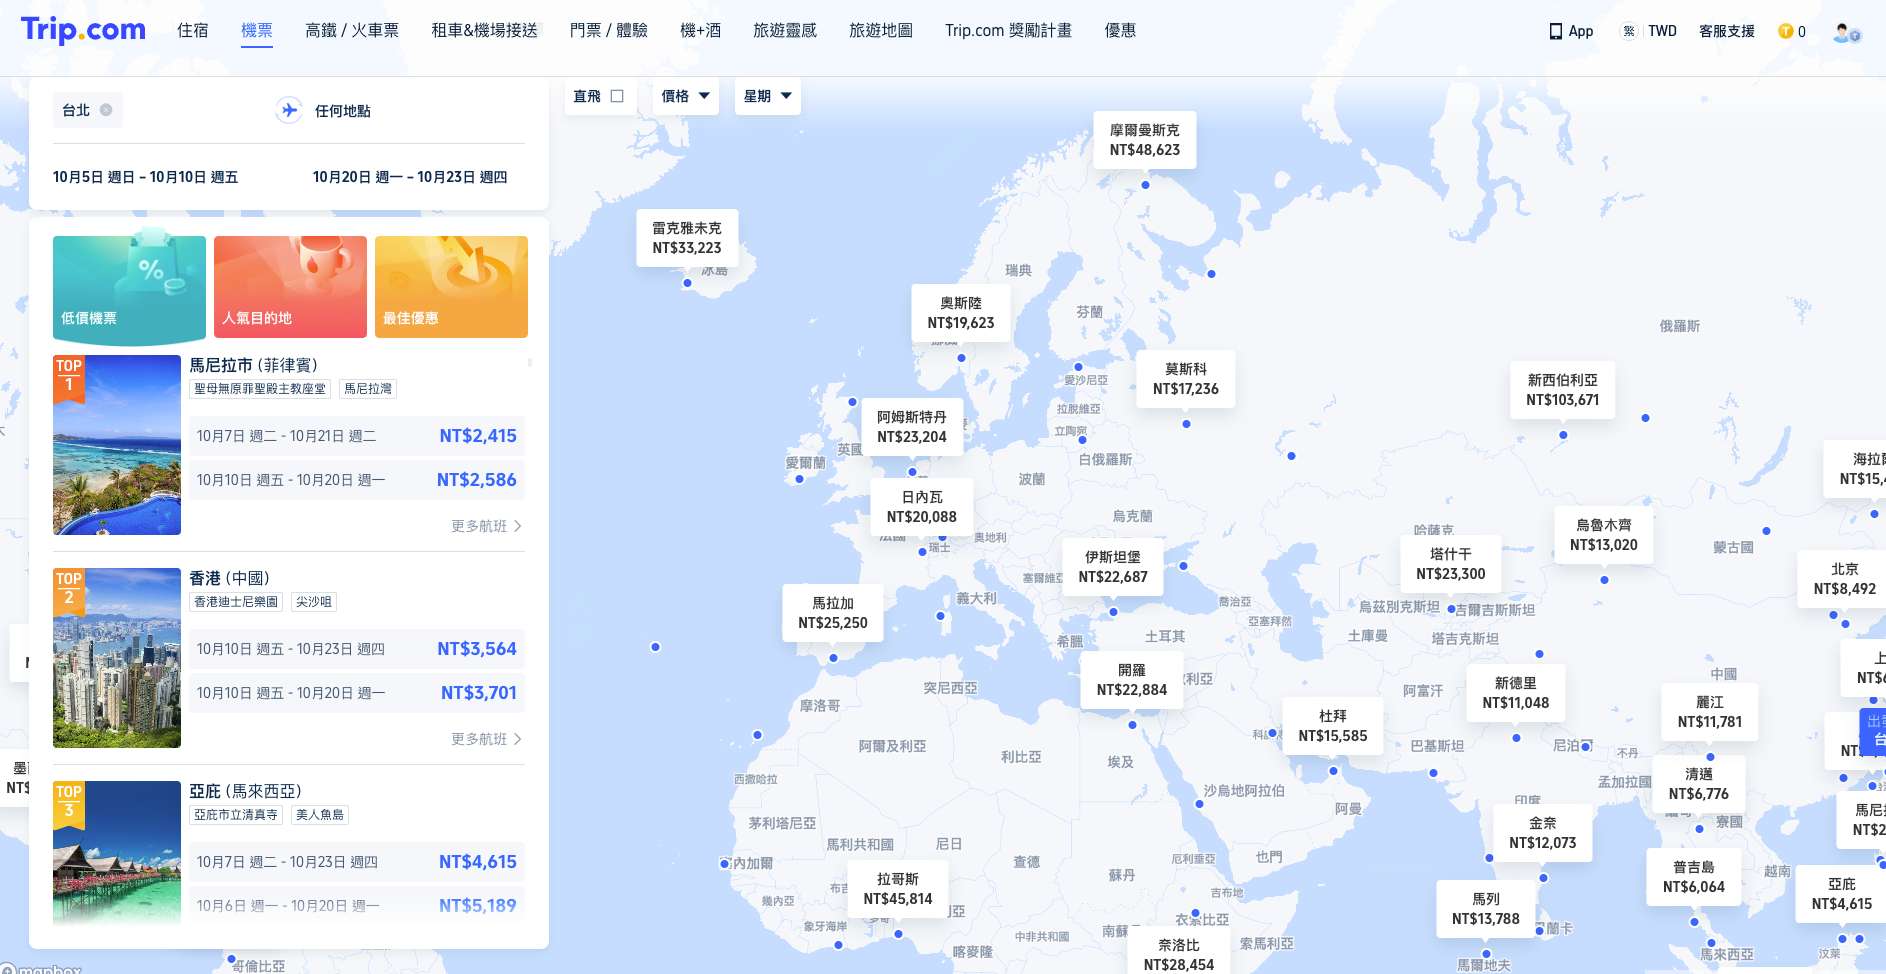Expand 更多航班 for 馬尼拉市
The image size is (1886, 974).
coord(486,526)
